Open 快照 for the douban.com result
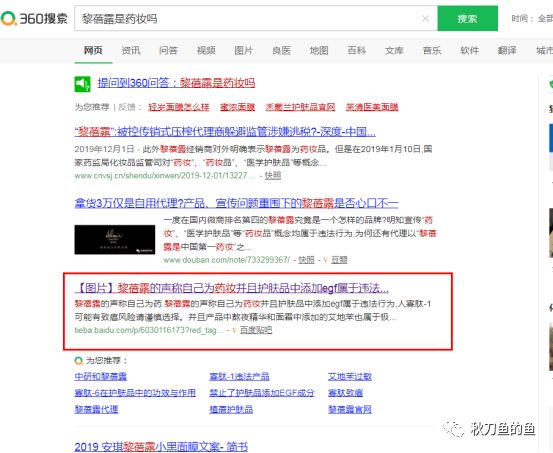Viewport: 553px width, 453px height. (306, 260)
